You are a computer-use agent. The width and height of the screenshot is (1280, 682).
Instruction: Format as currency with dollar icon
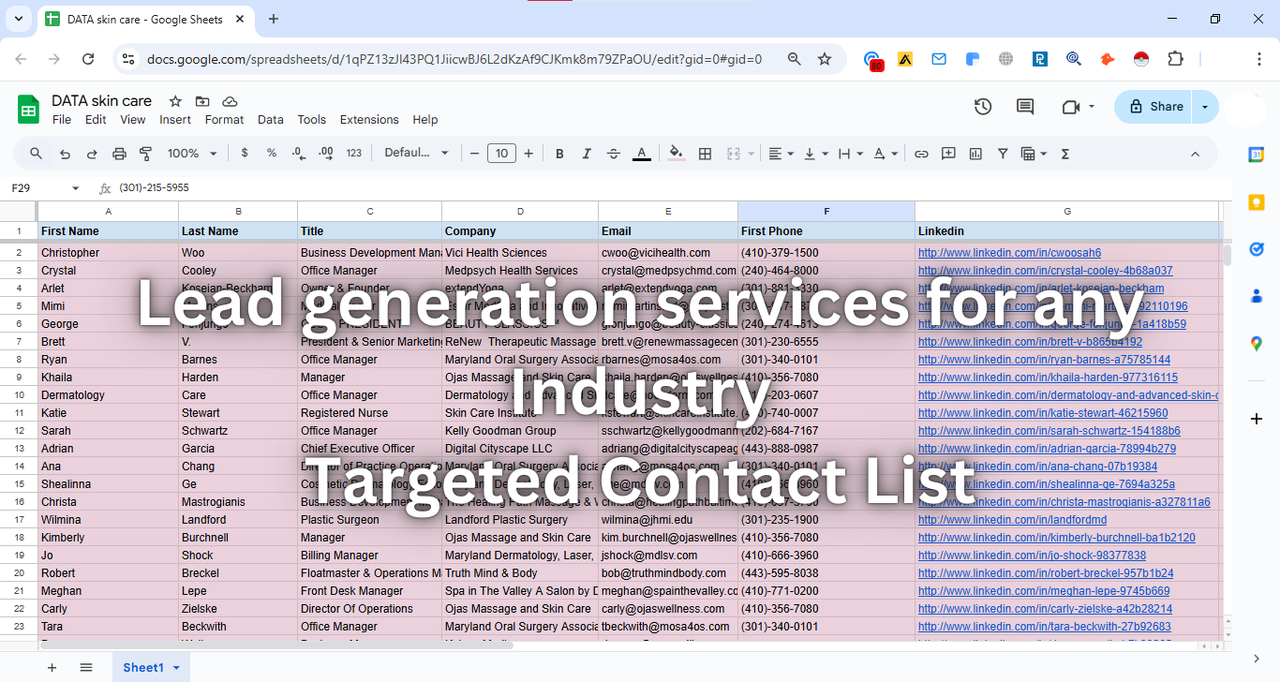(245, 154)
